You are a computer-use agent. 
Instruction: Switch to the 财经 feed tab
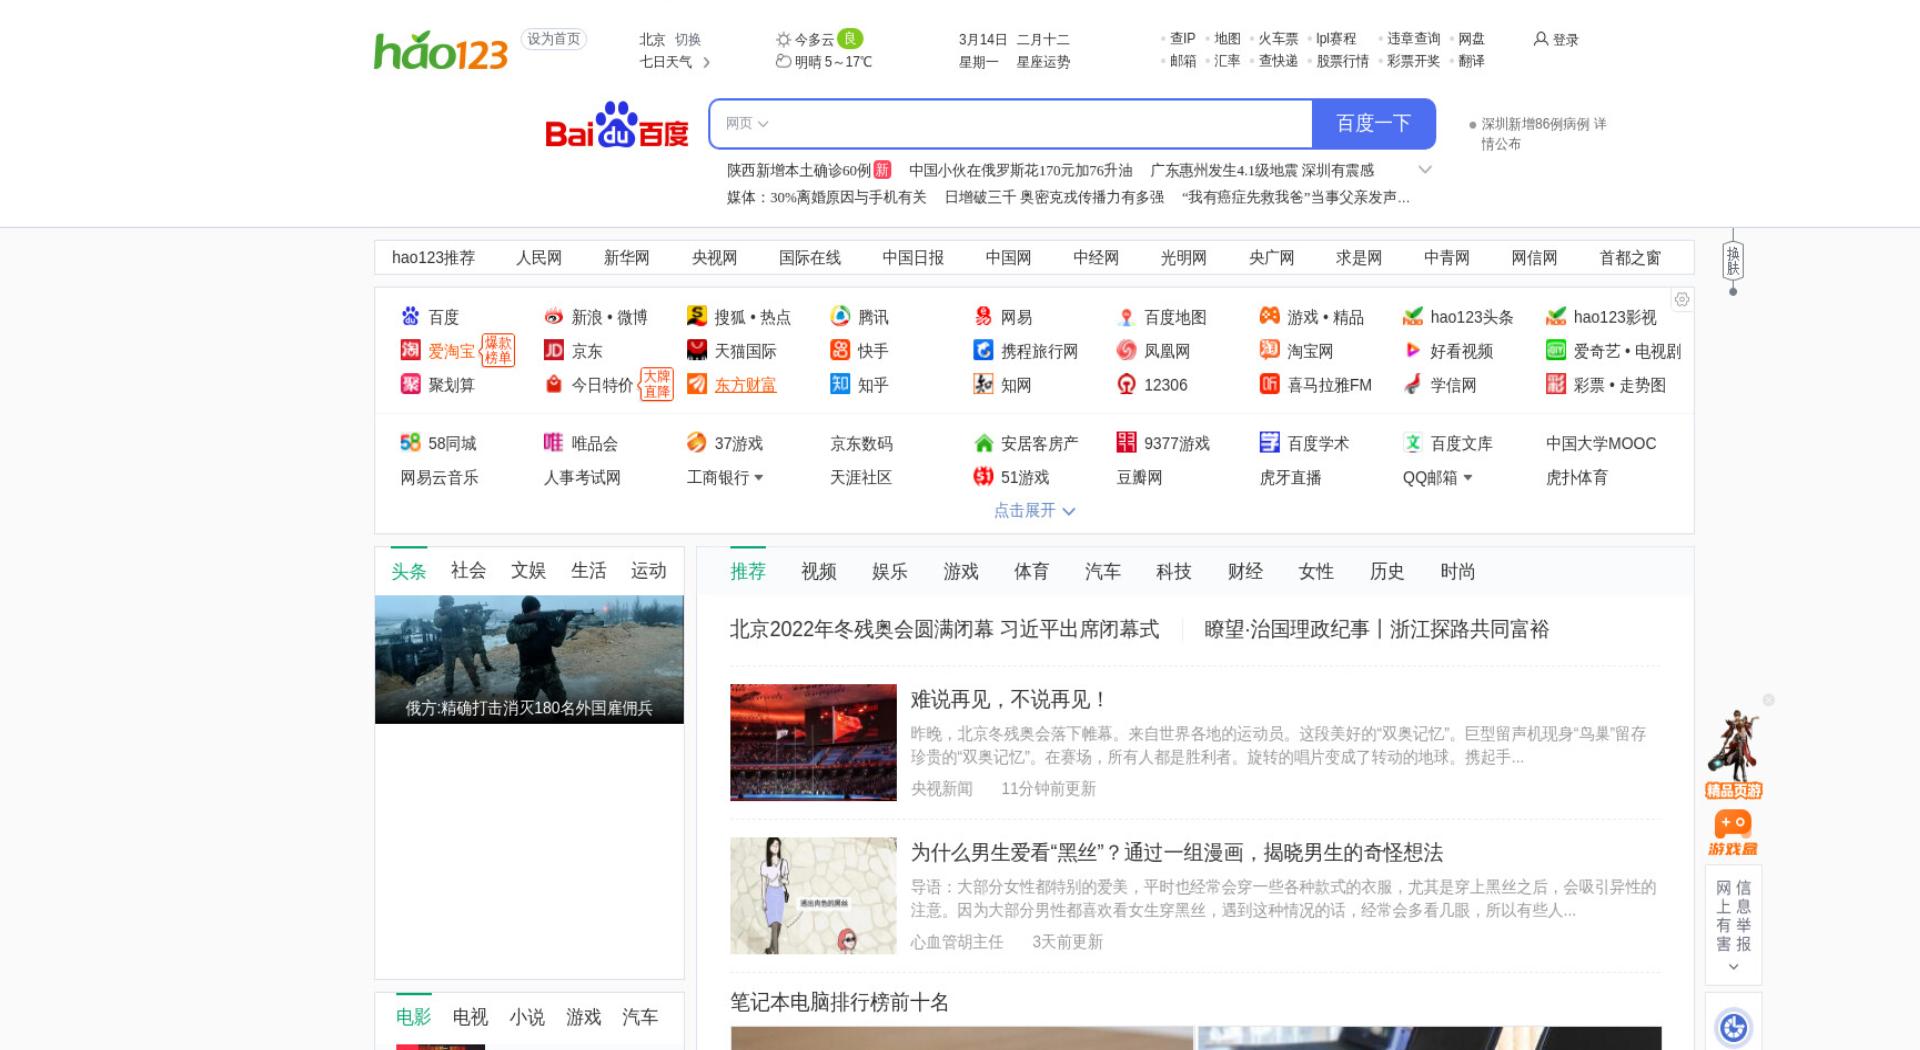pyautogui.click(x=1245, y=571)
